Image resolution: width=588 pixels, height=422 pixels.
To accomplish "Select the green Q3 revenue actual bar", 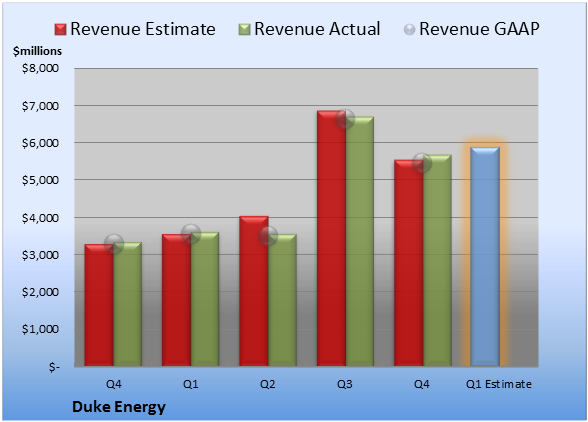I will tap(360, 241).
